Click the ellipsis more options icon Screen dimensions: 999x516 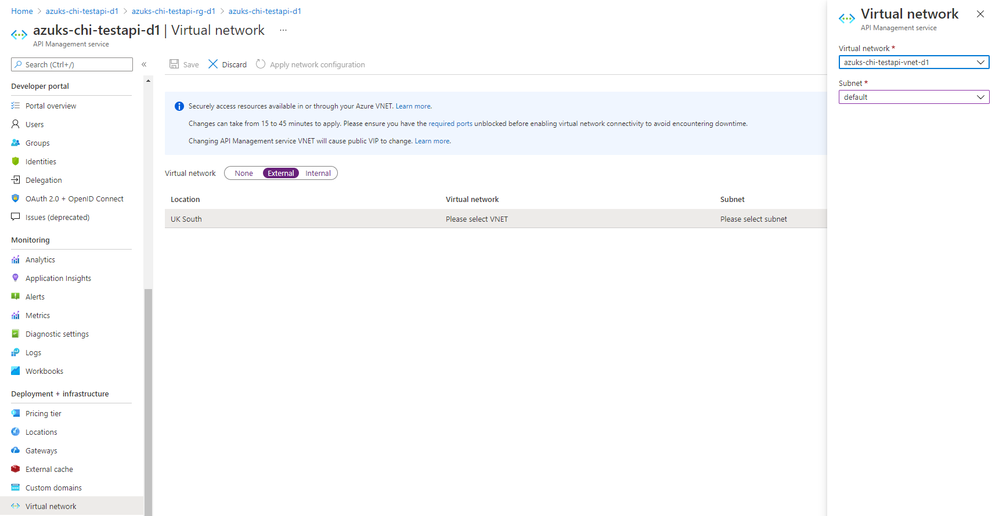[x=283, y=30]
